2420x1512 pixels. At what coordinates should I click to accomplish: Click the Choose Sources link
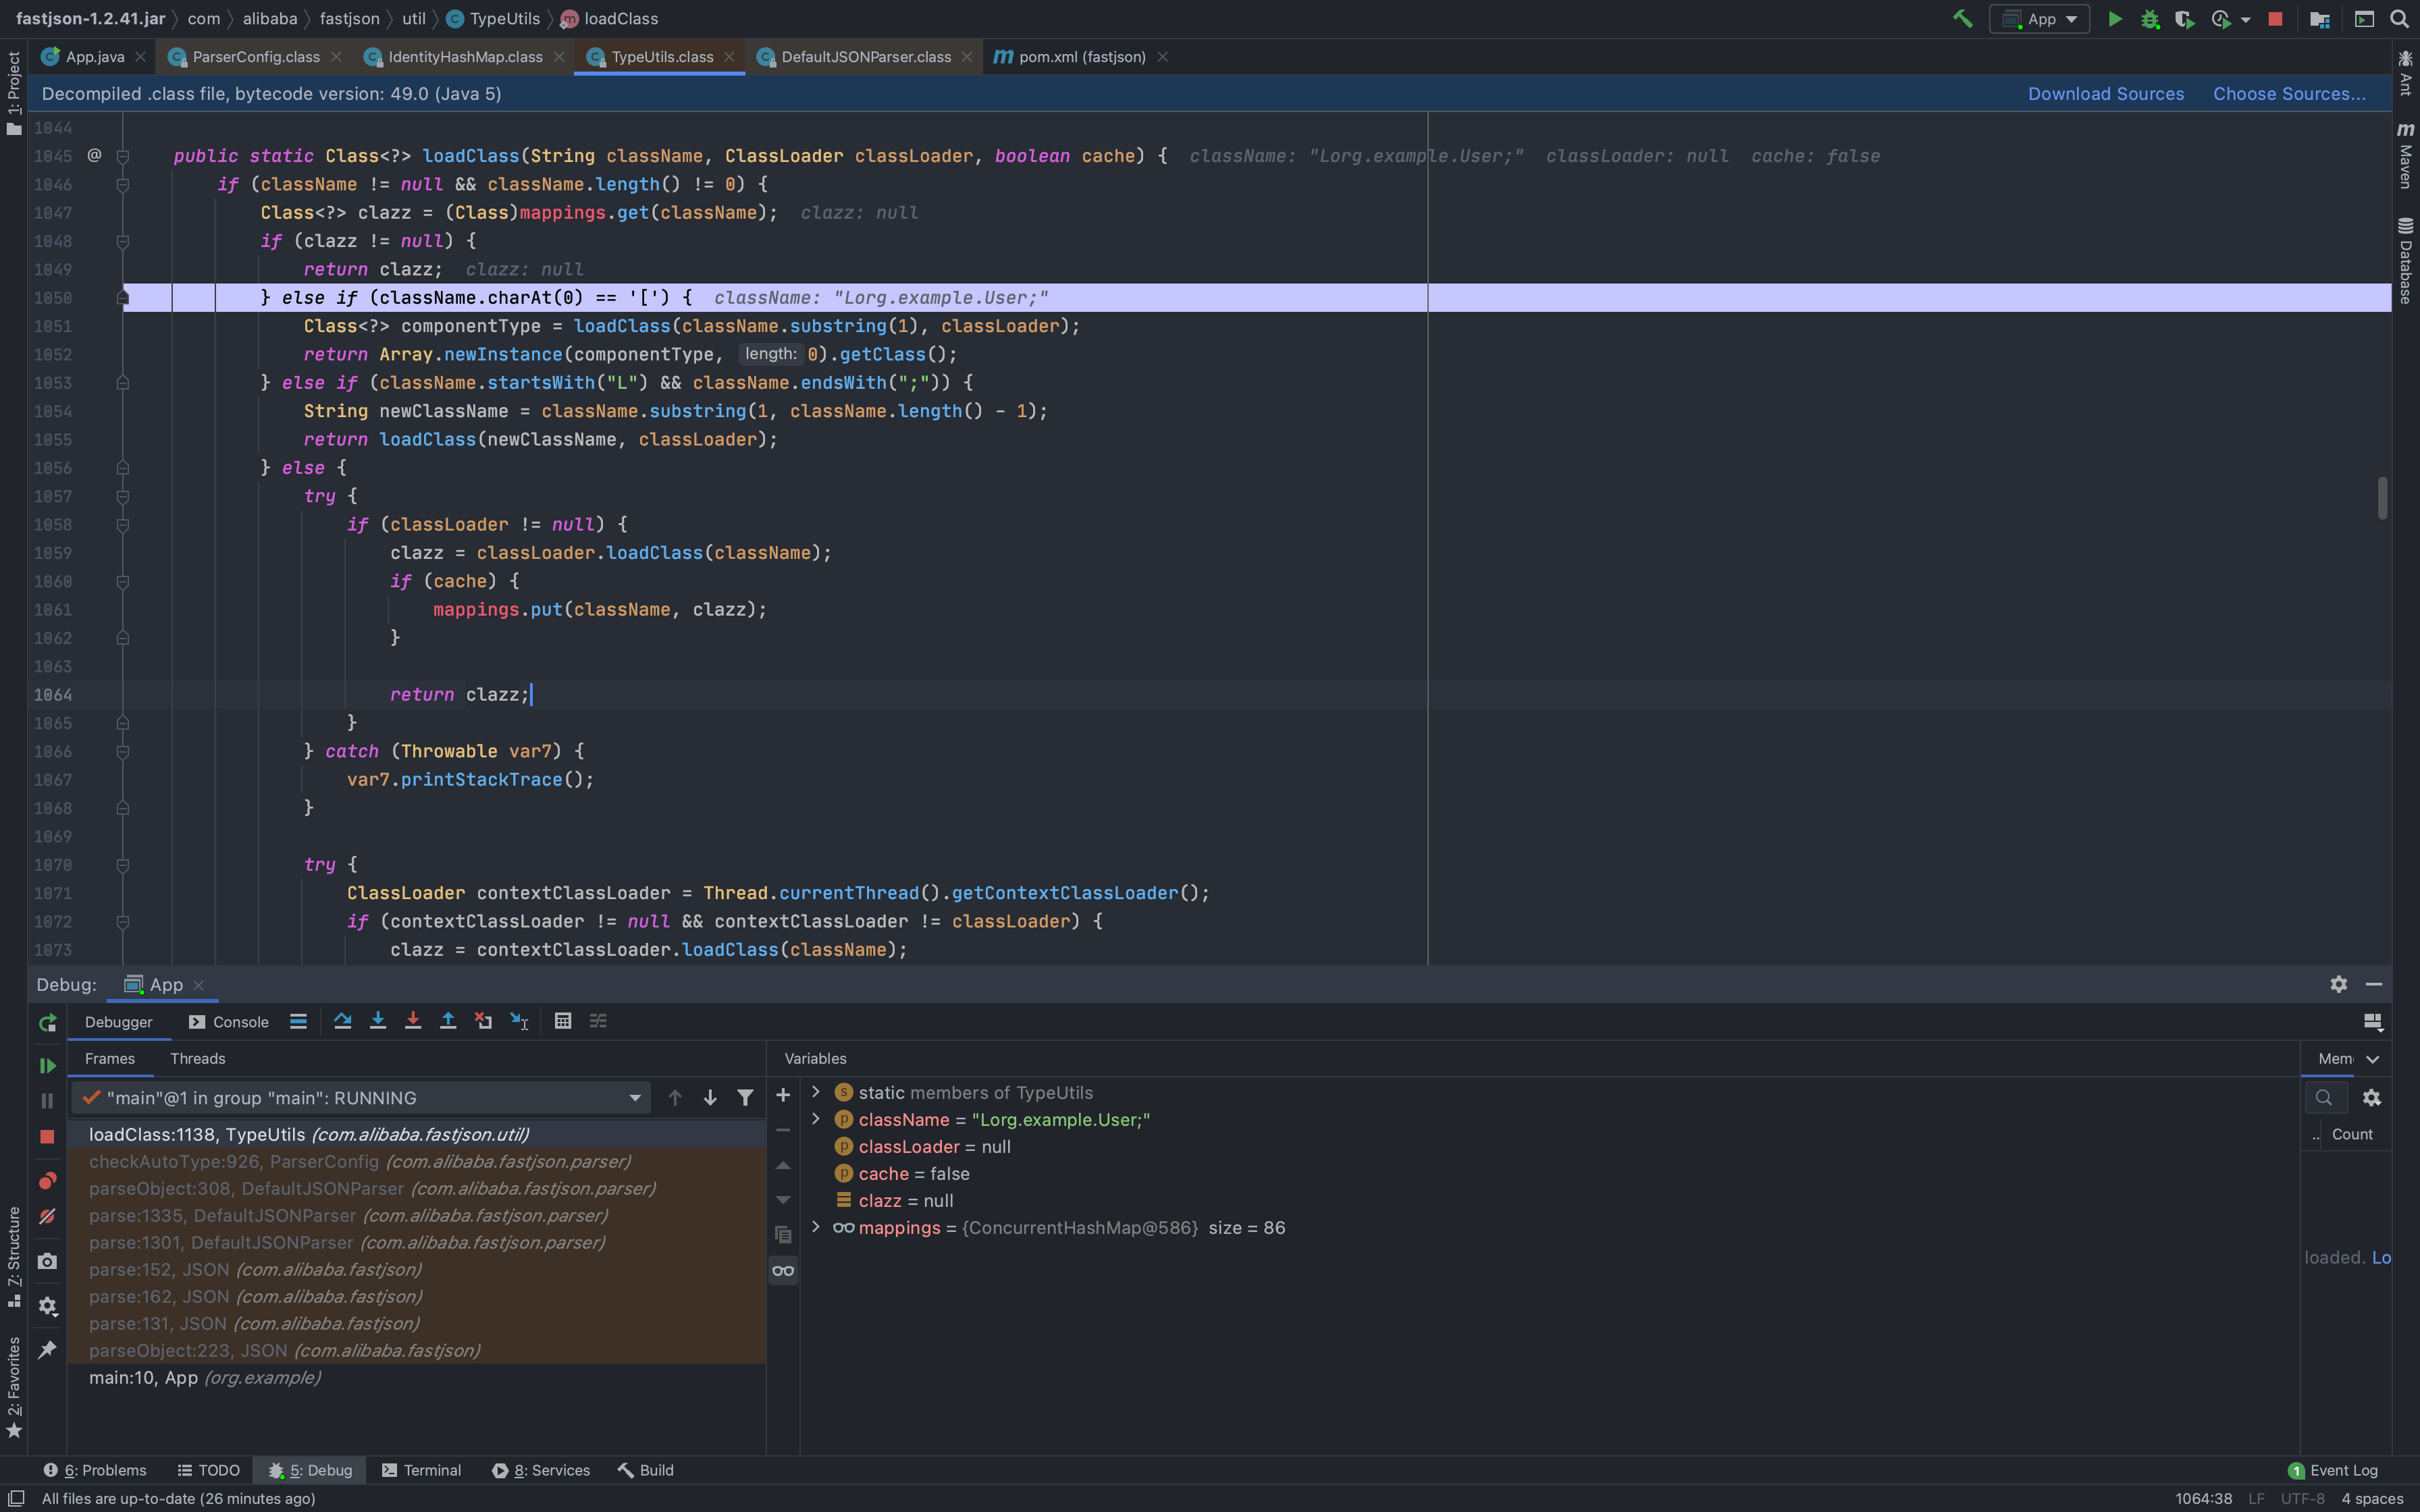click(2288, 94)
